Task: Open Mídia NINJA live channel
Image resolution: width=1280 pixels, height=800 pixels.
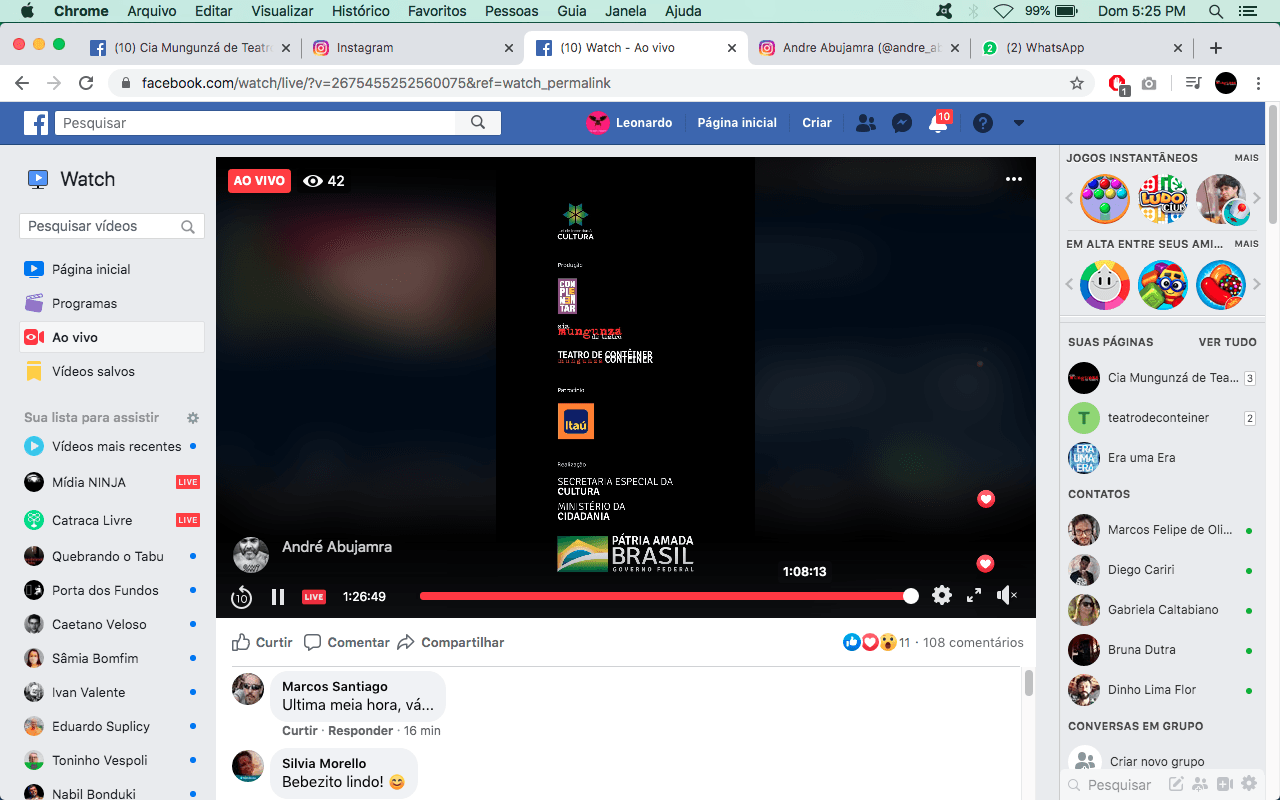Action: tap(112, 482)
